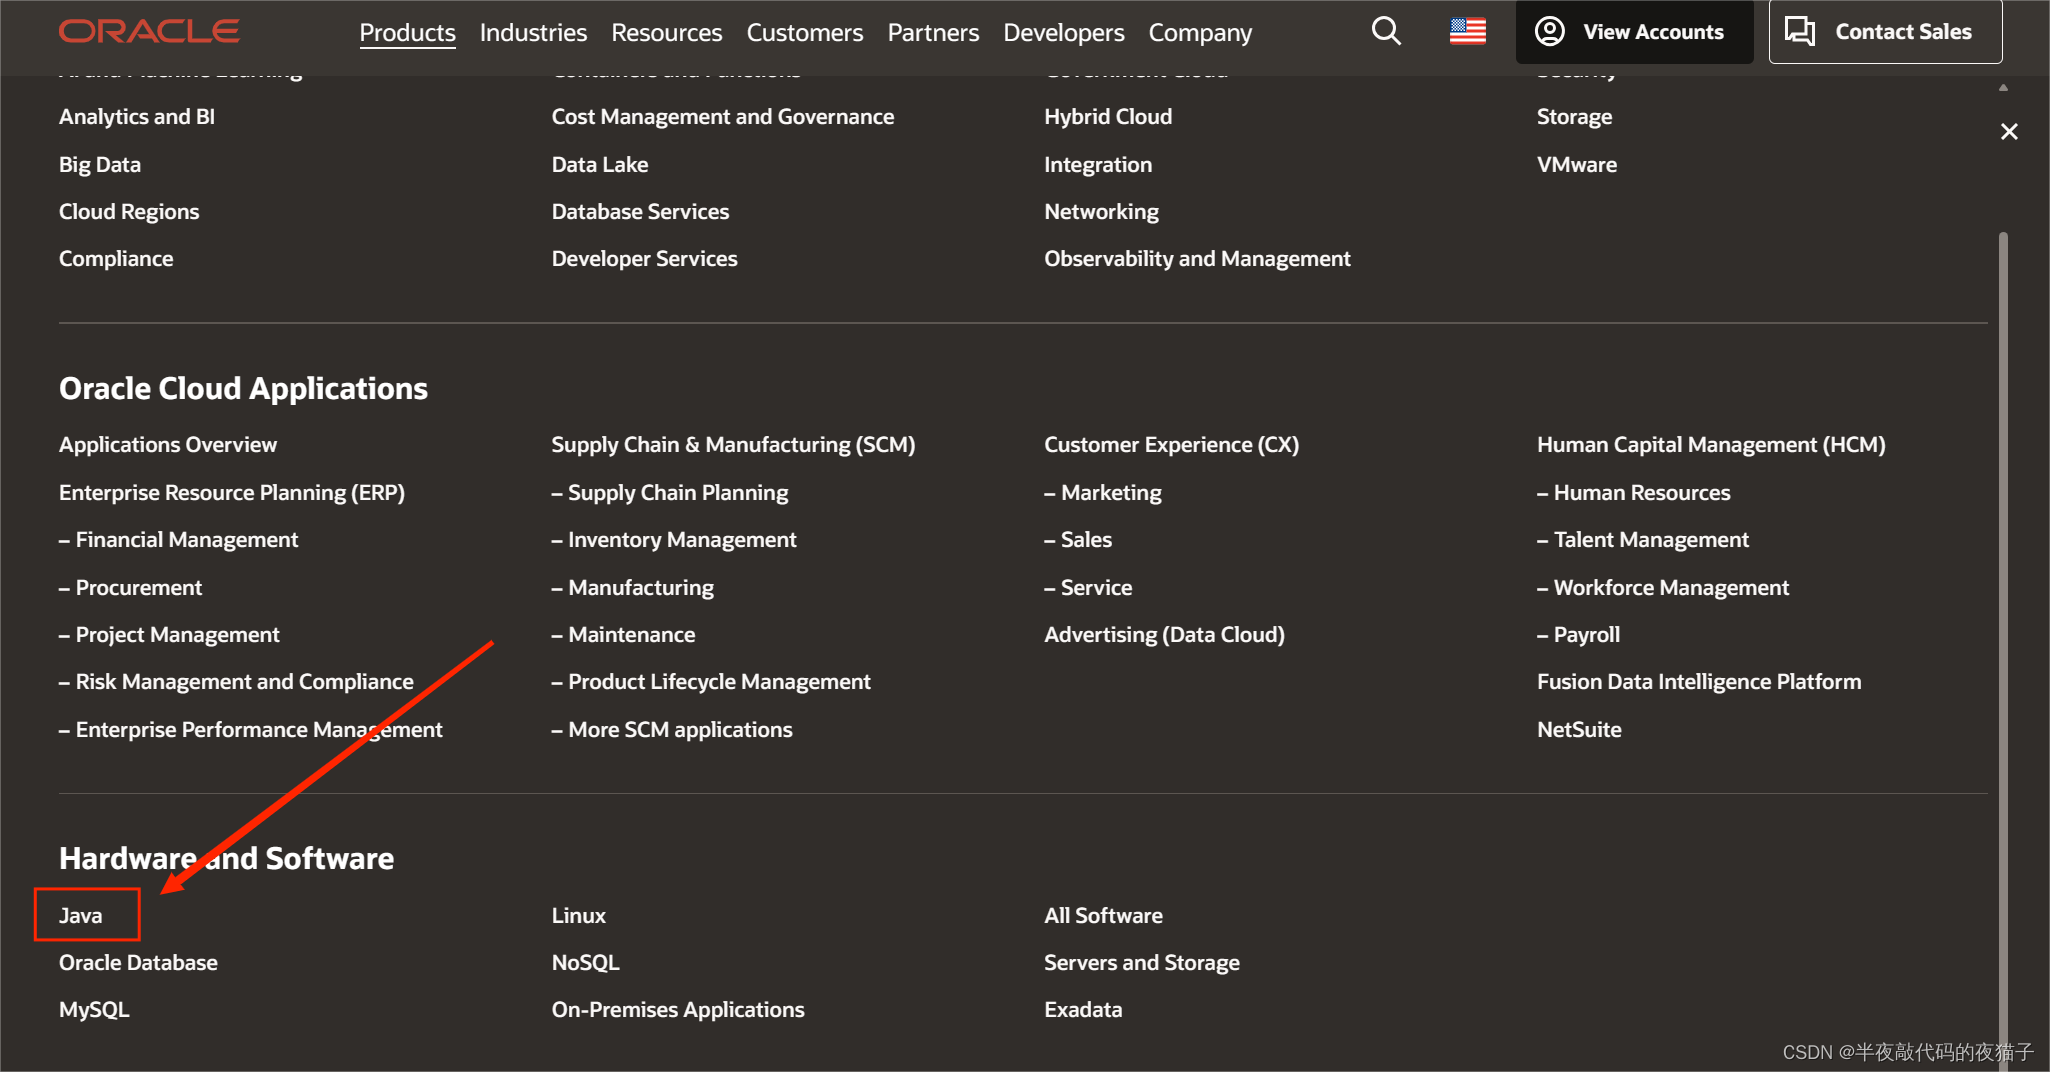Open the Industries menu
This screenshot has width=2050, height=1072.
533,33
